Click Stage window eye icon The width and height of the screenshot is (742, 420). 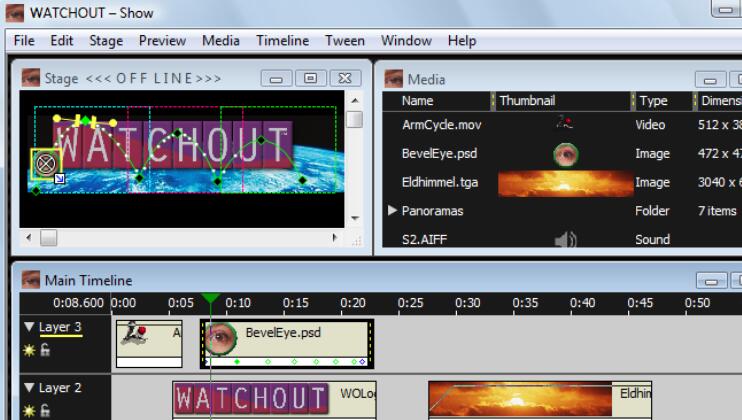pos(31,78)
